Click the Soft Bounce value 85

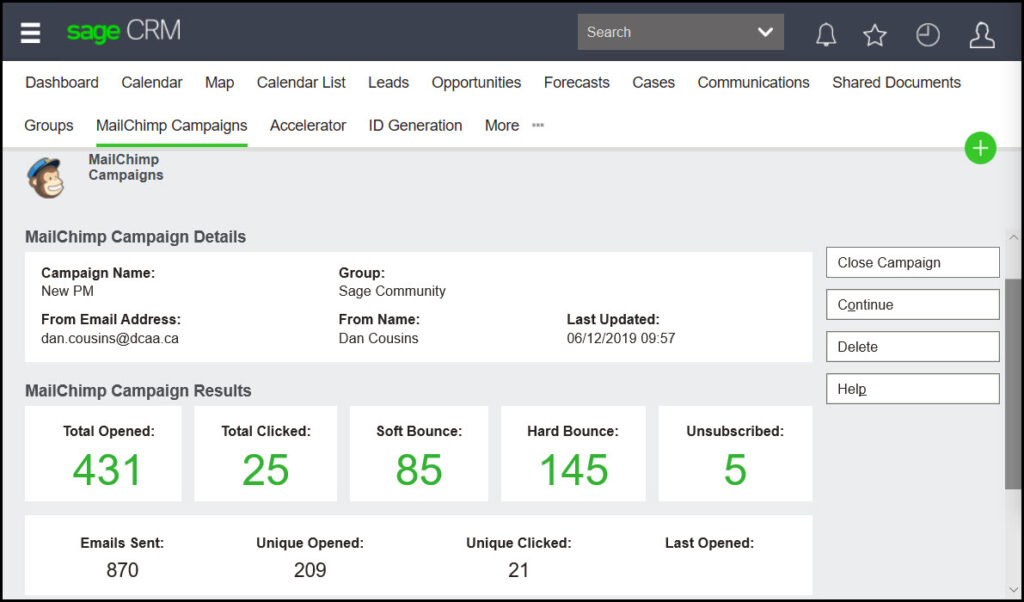click(x=419, y=470)
